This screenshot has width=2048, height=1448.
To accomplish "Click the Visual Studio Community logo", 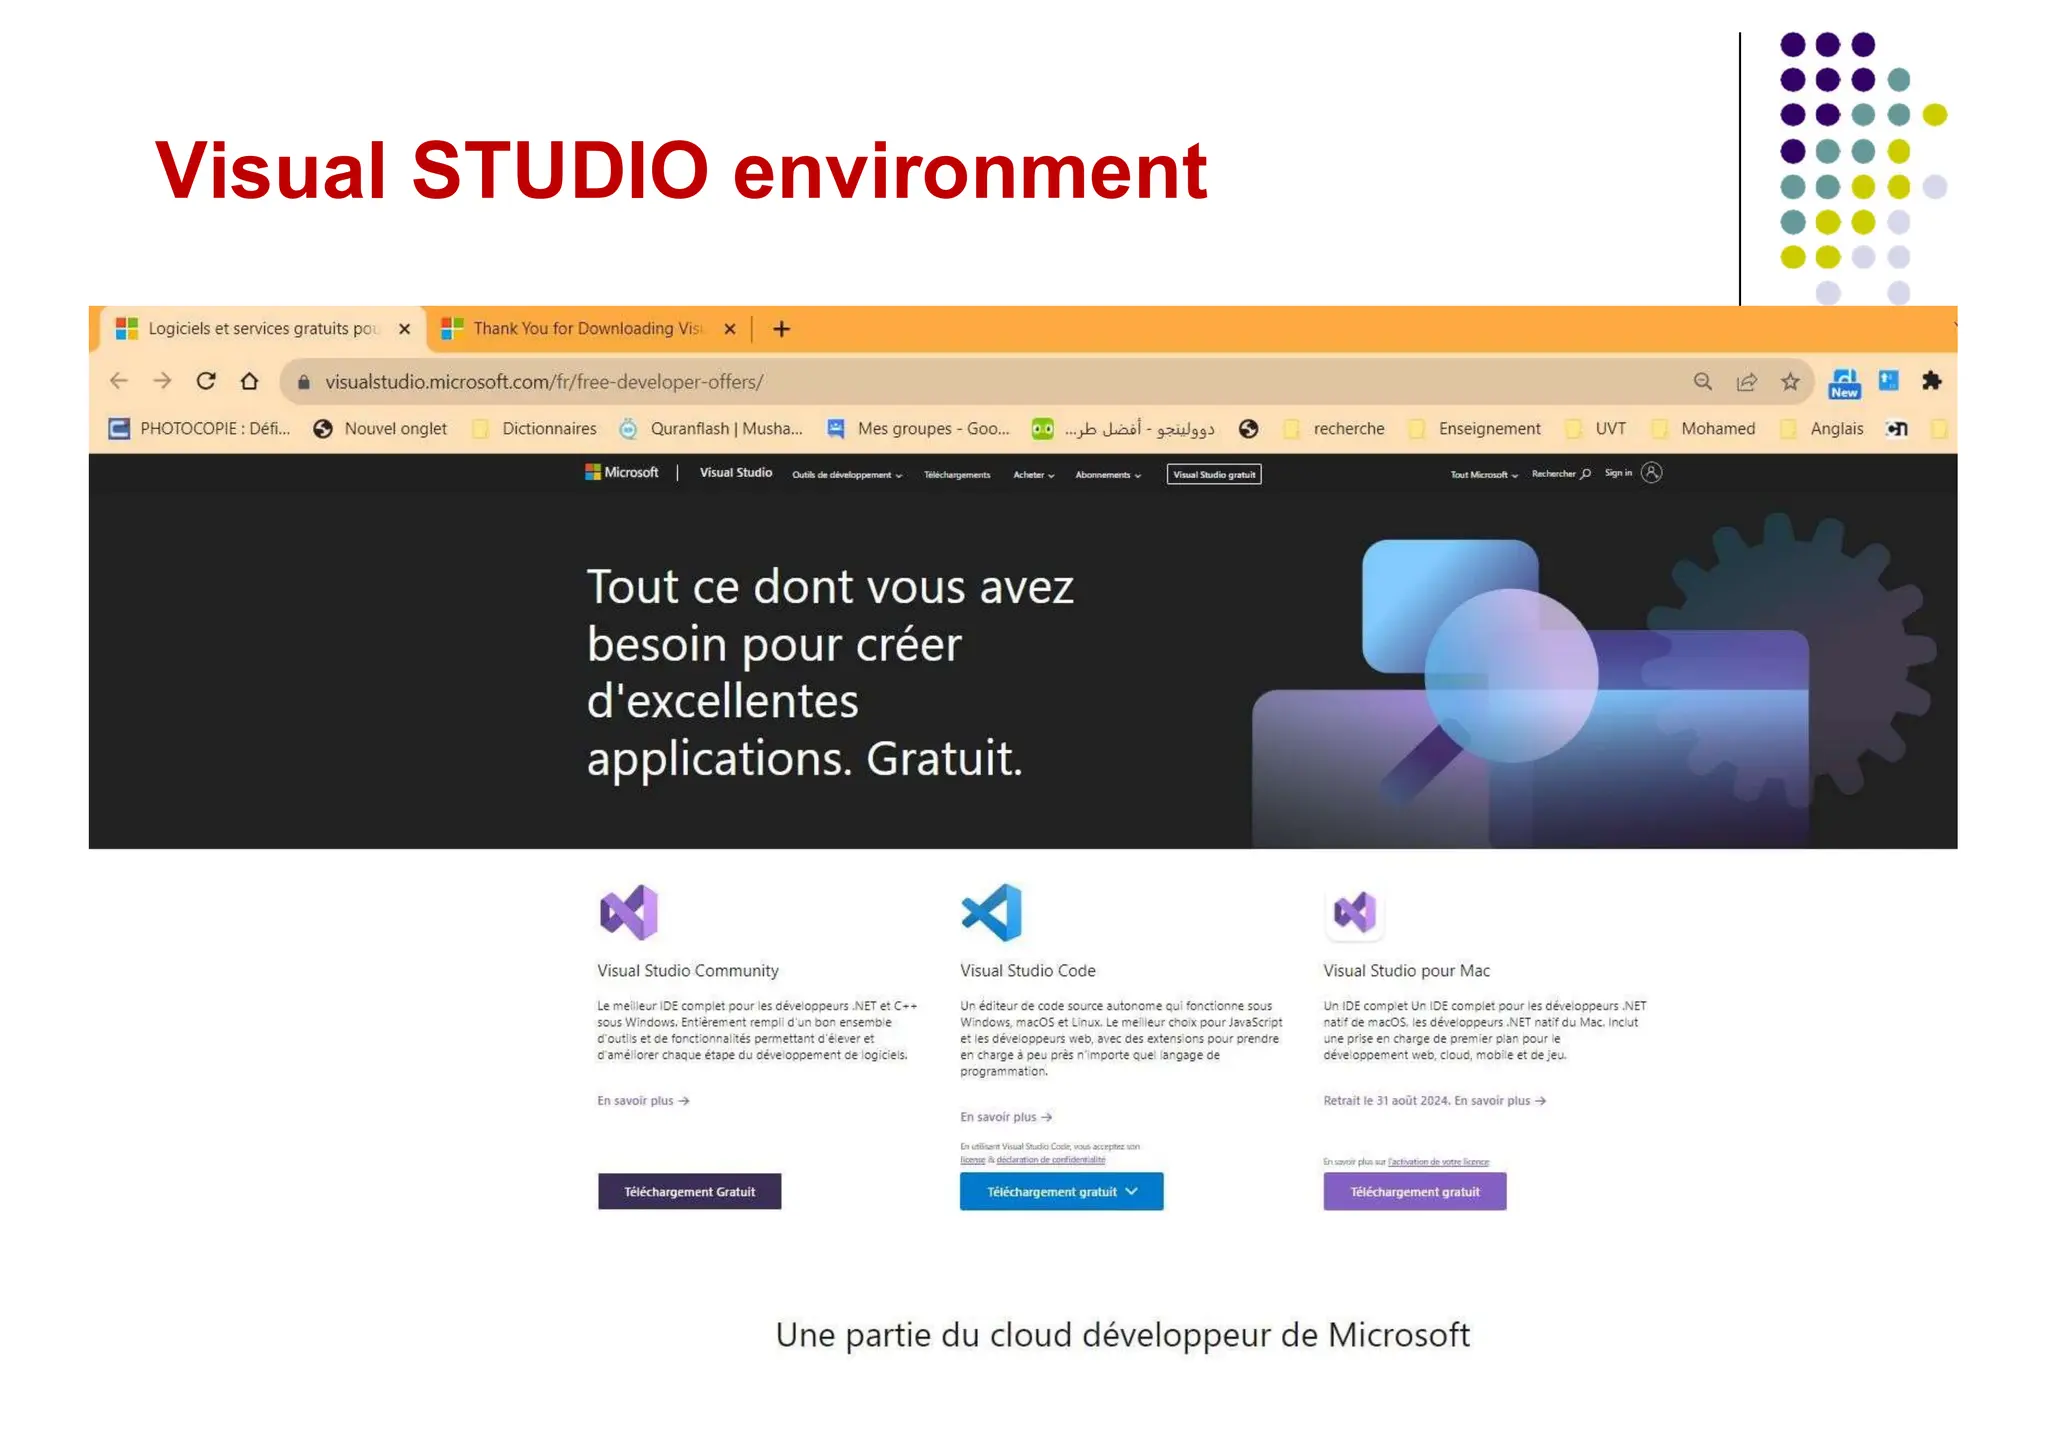I will point(629,912).
